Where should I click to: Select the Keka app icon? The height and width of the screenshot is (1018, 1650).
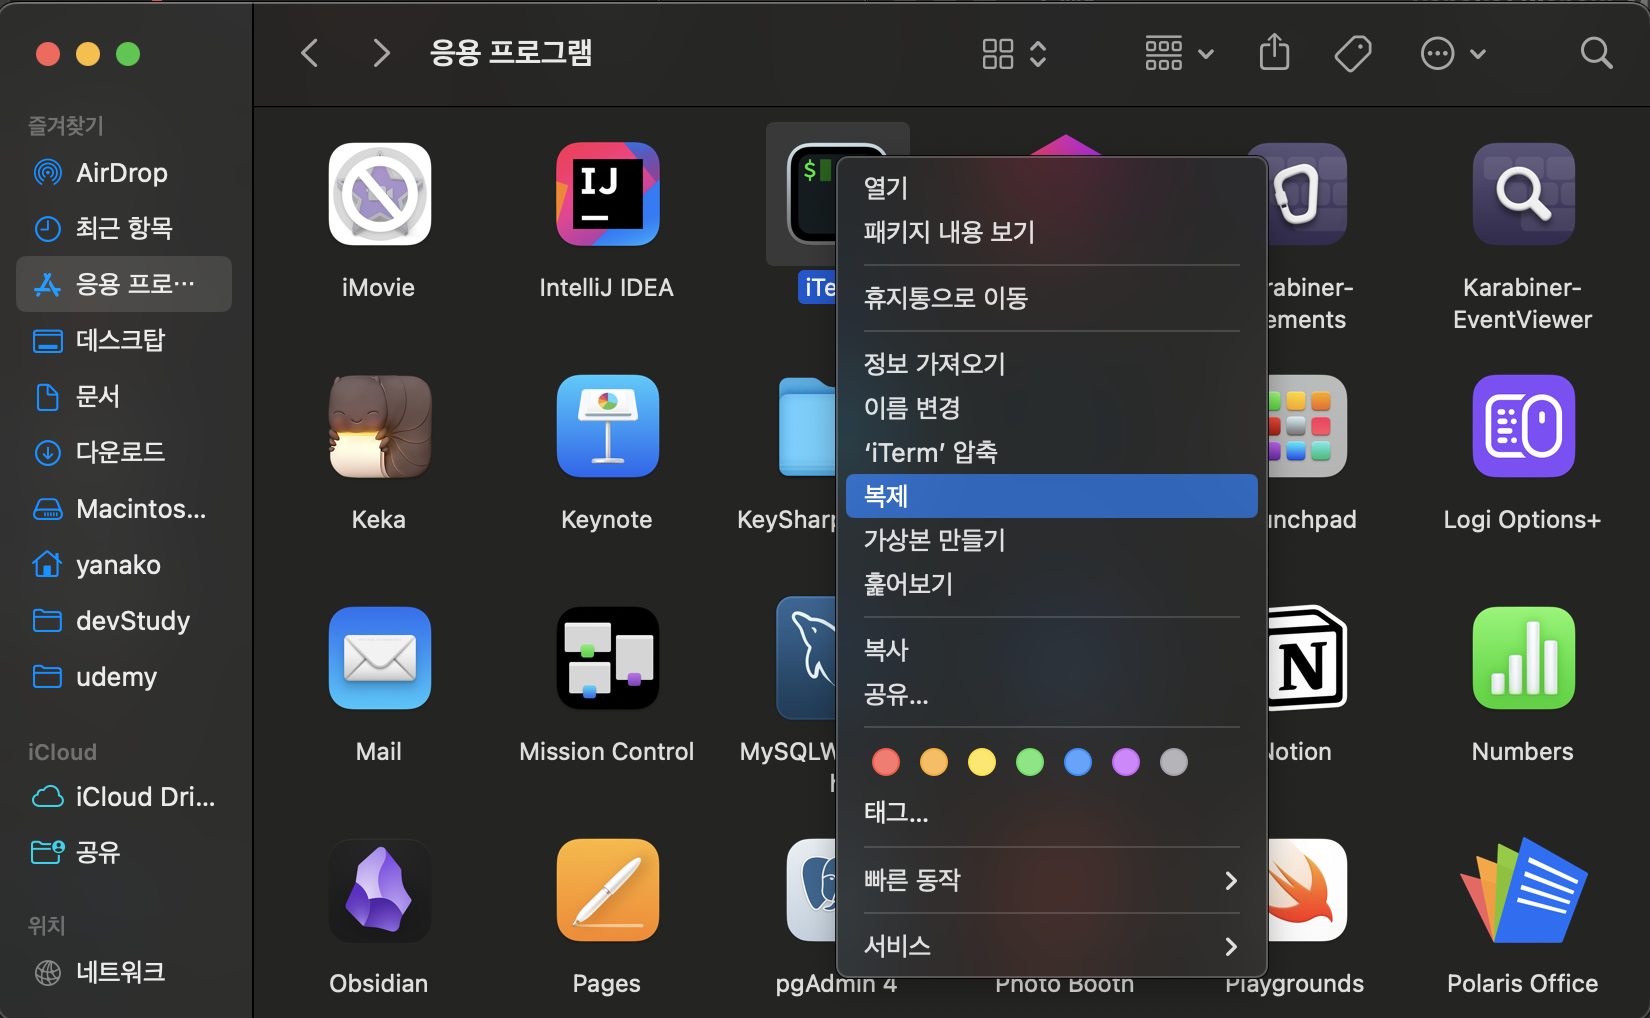coord(379,426)
